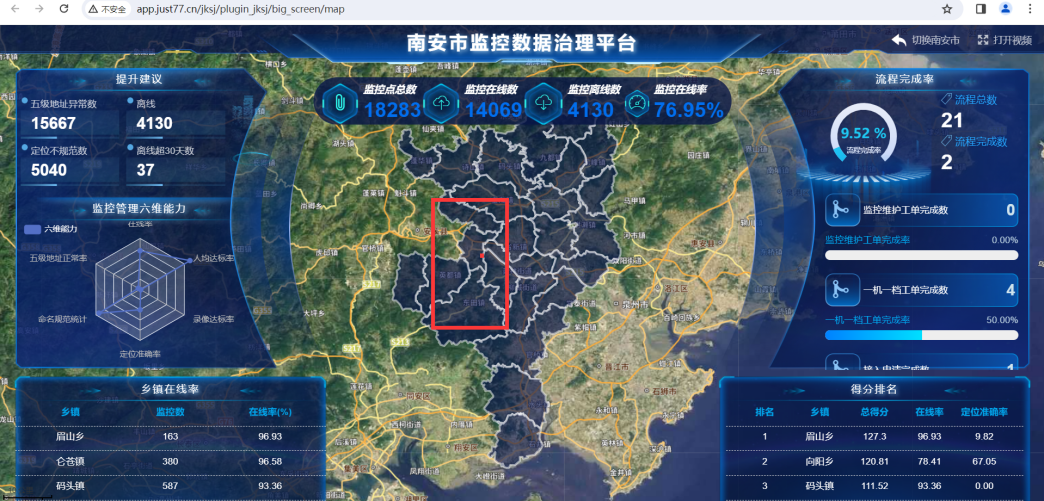
Task: Click the 监控在线数 value 14069
Action: click(493, 110)
